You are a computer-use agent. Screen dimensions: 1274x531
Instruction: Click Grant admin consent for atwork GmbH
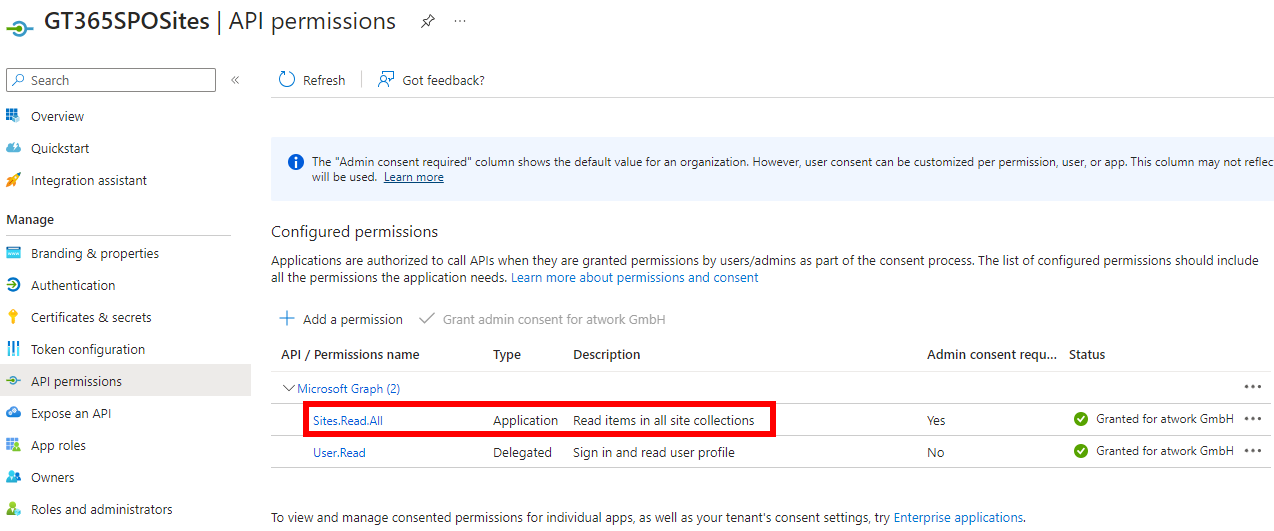point(554,319)
